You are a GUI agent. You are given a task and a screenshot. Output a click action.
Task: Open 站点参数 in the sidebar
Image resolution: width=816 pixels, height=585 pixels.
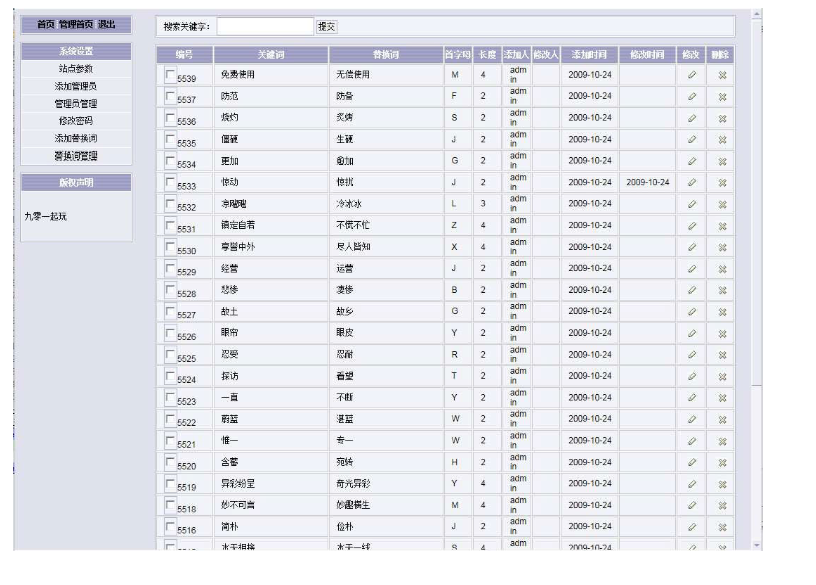(76, 69)
